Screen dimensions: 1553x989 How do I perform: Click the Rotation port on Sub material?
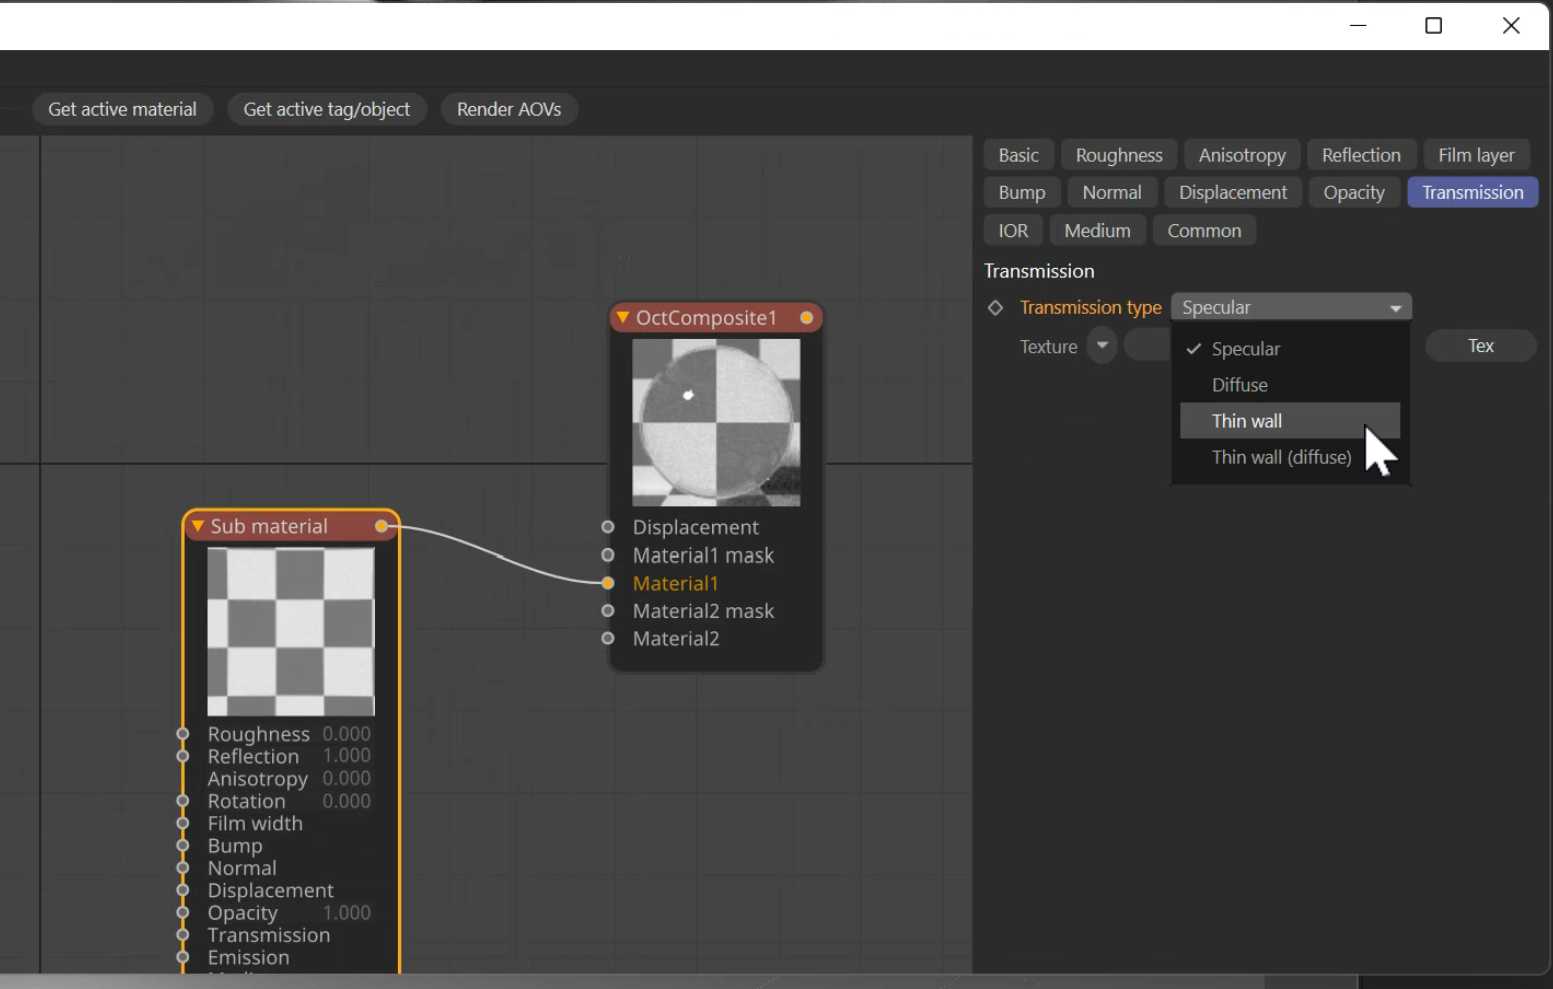182,801
